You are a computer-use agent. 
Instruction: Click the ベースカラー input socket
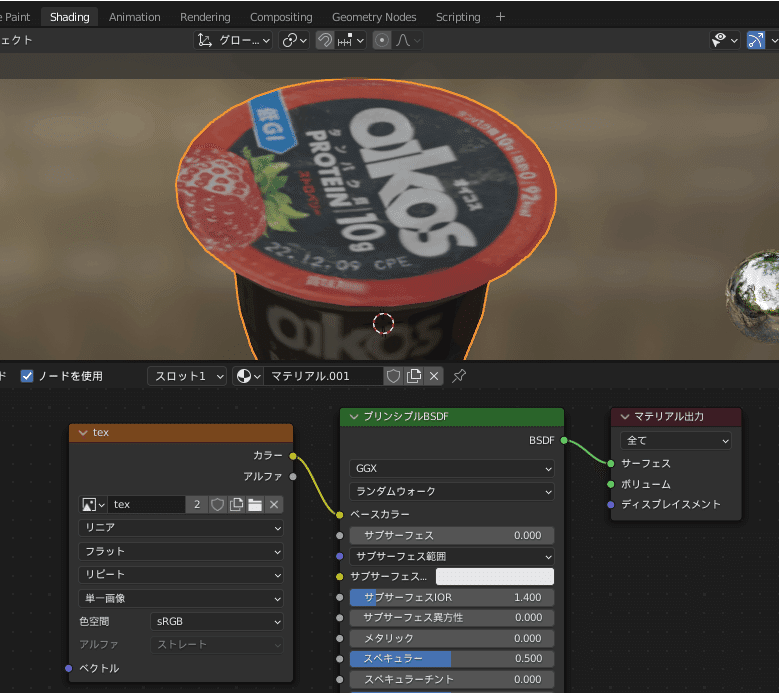point(339,515)
